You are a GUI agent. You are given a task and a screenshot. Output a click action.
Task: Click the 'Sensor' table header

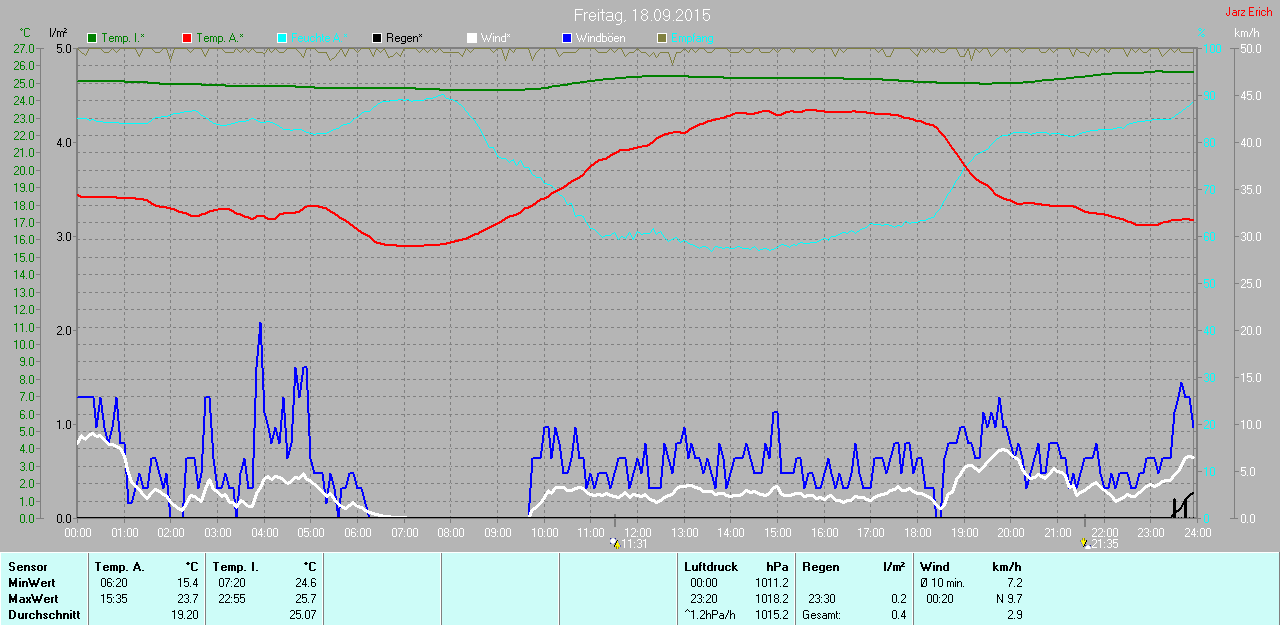(27, 567)
